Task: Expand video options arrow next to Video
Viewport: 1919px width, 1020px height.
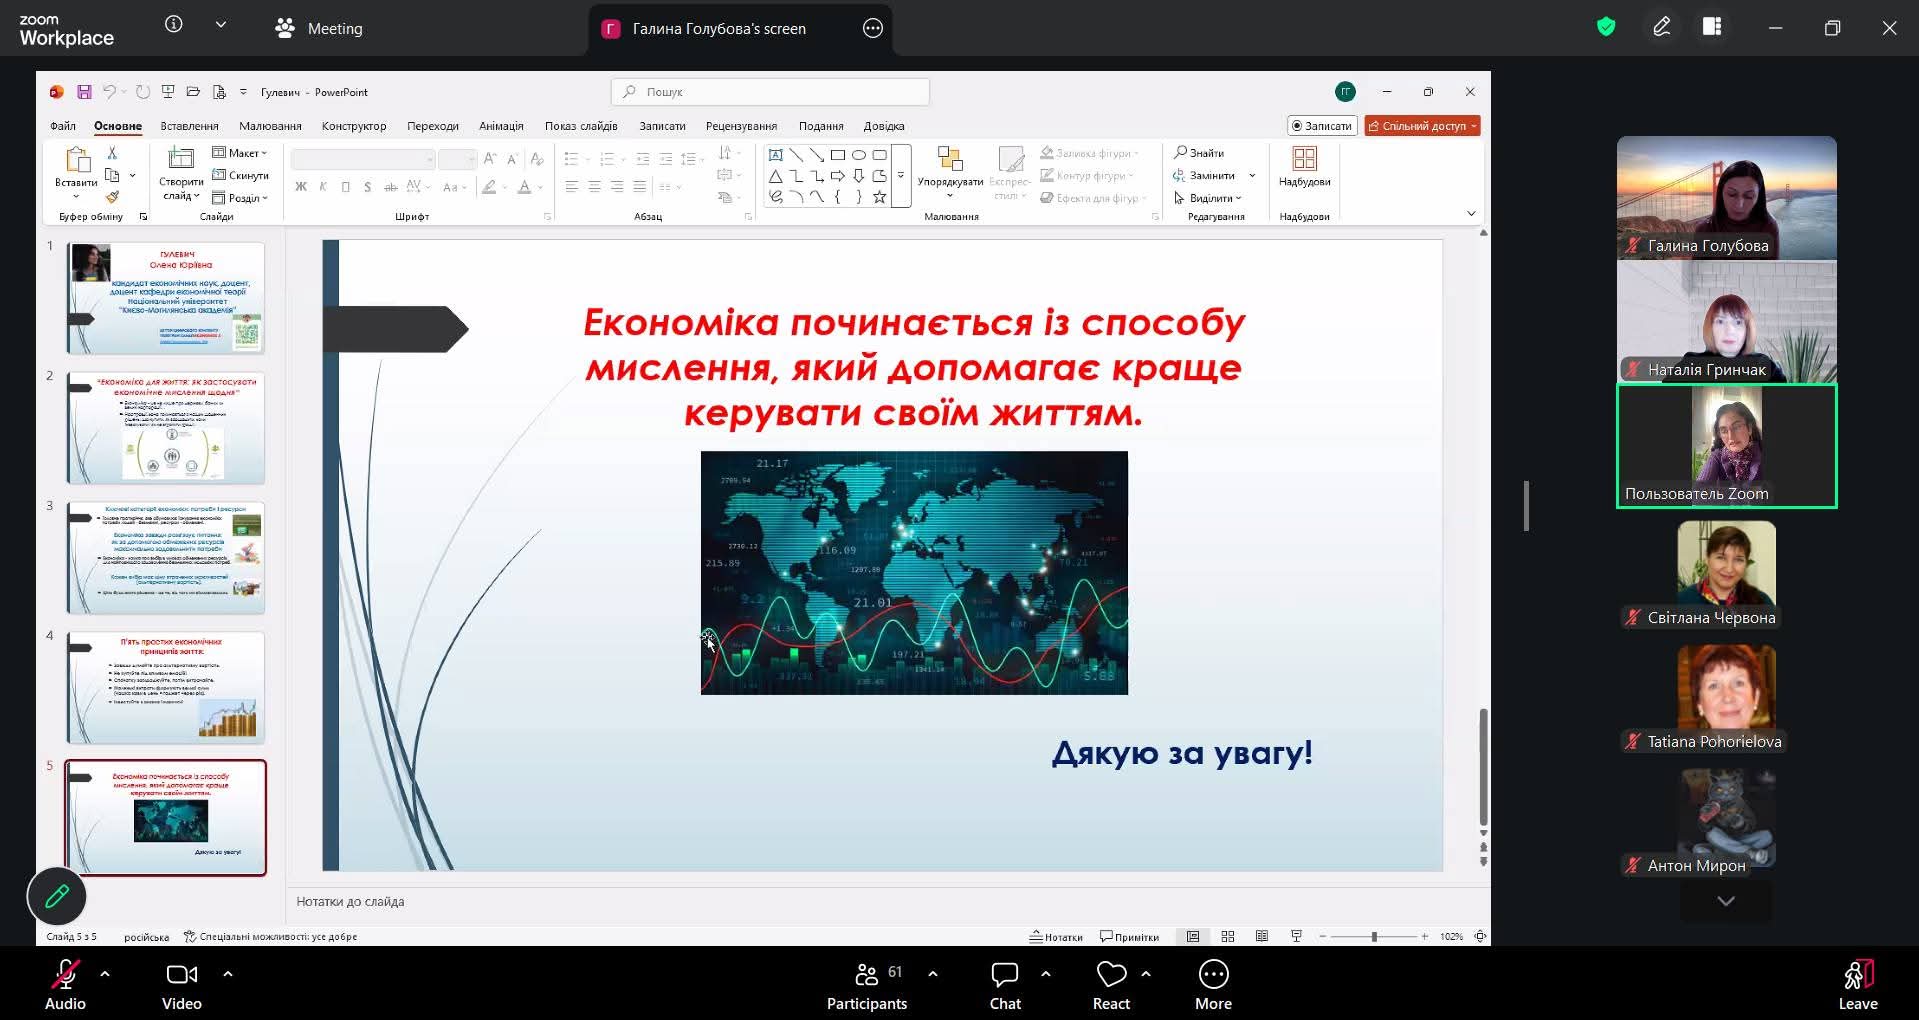Action: (x=228, y=973)
